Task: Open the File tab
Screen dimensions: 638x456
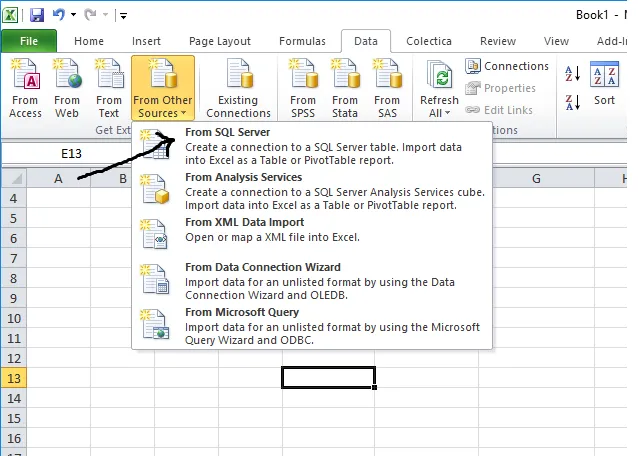Action: tap(29, 41)
